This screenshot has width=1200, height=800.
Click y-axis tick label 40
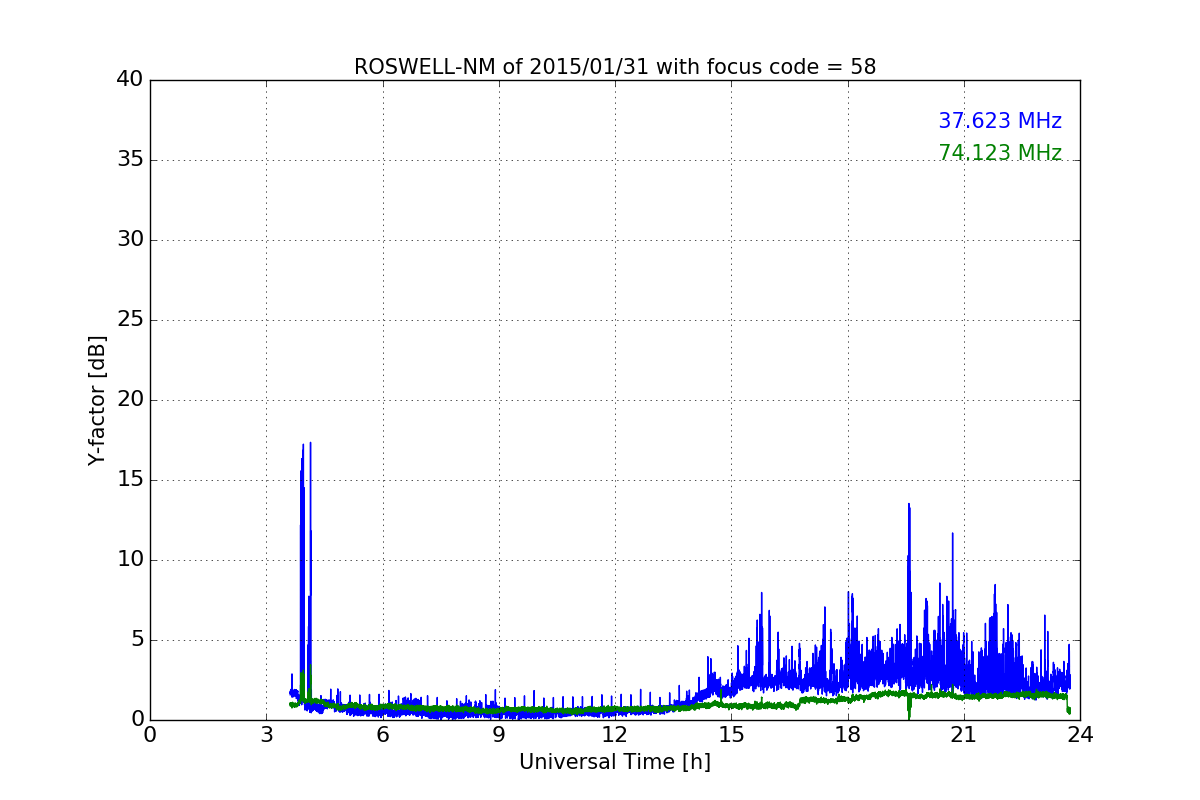tap(130, 80)
